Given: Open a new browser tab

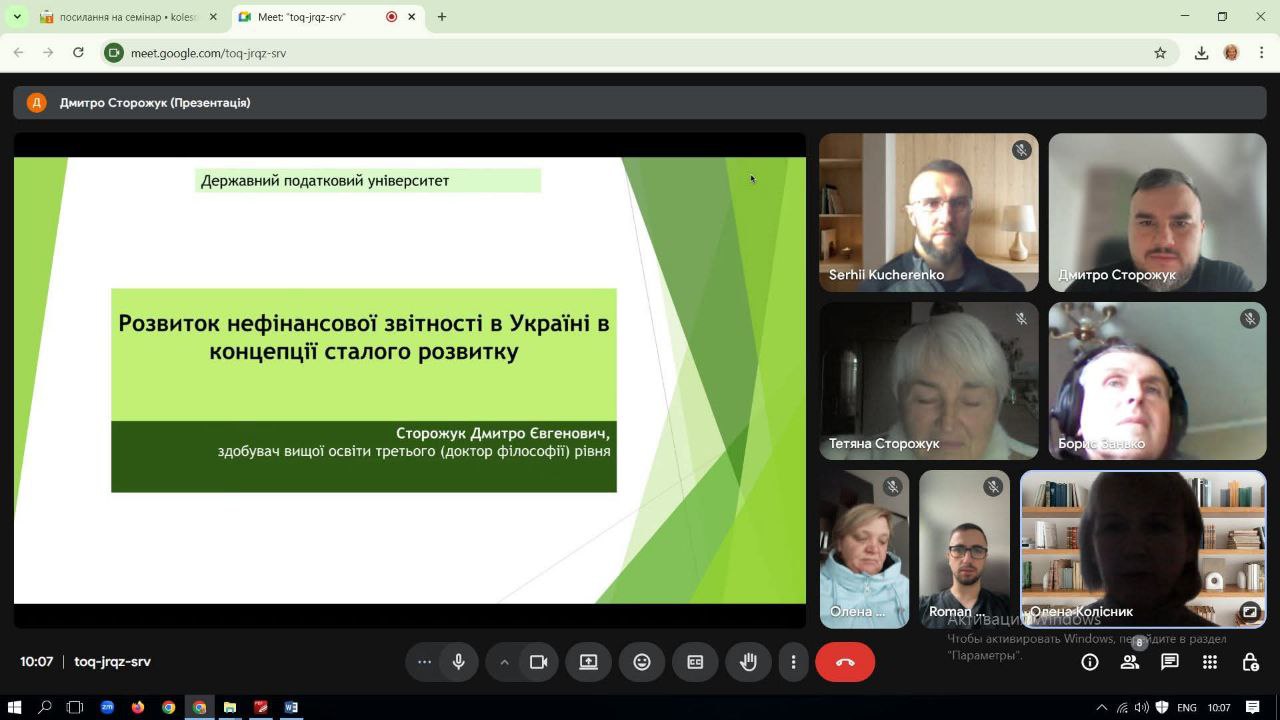Looking at the screenshot, I should pos(442,17).
